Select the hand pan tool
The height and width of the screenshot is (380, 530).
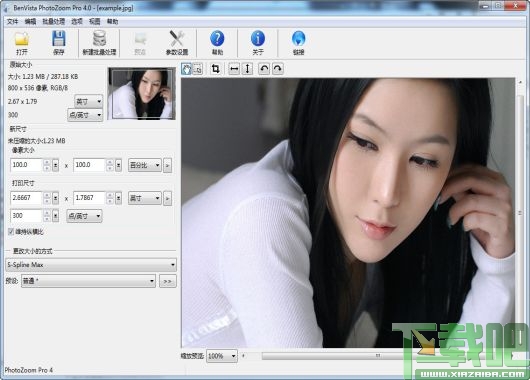click(186, 69)
